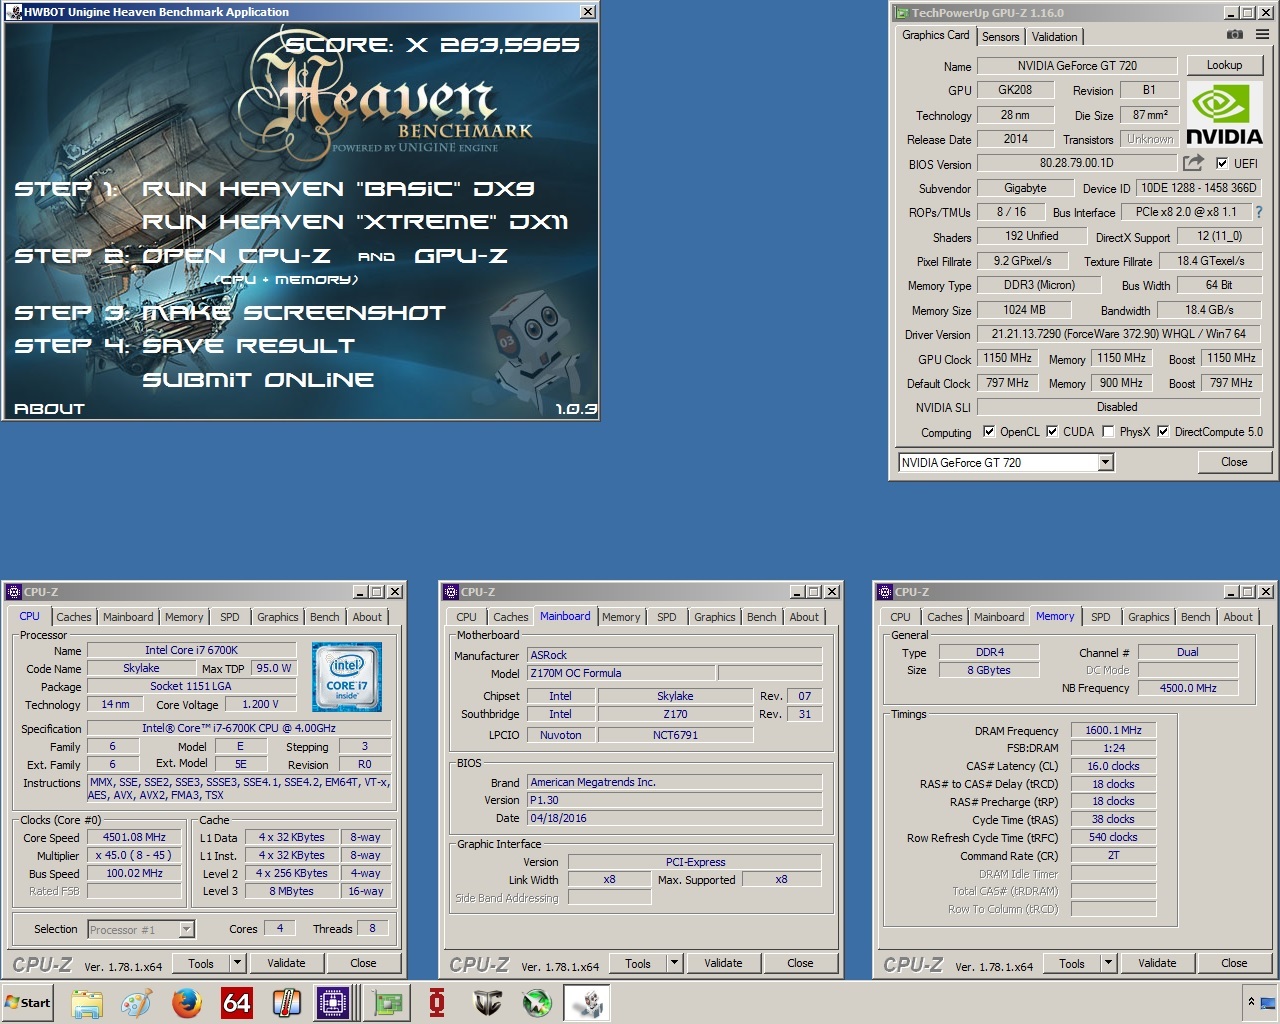
Task: Open the thermometer app in the taskbar
Action: pos(287,1003)
